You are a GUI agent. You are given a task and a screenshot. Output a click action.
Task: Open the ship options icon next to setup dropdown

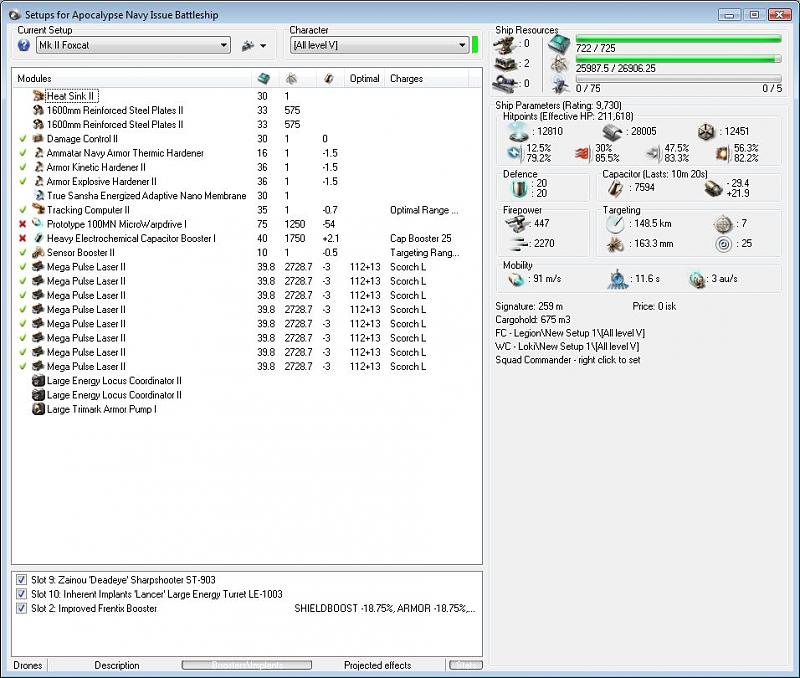click(x=248, y=46)
